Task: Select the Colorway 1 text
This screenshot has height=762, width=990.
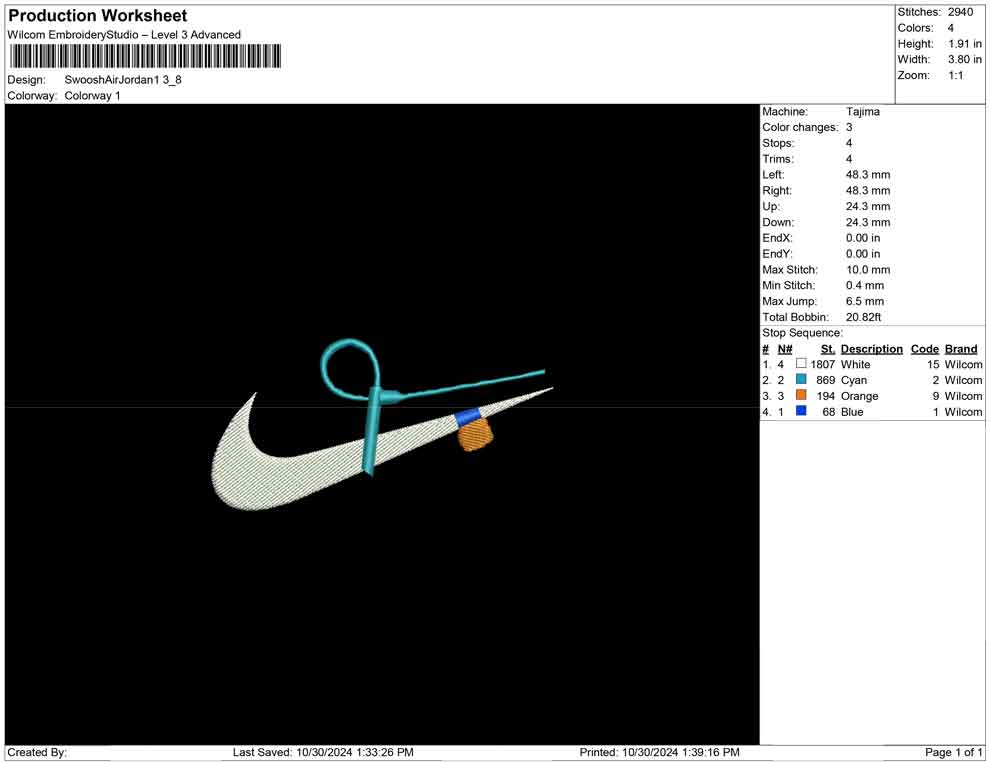Action: [92, 96]
